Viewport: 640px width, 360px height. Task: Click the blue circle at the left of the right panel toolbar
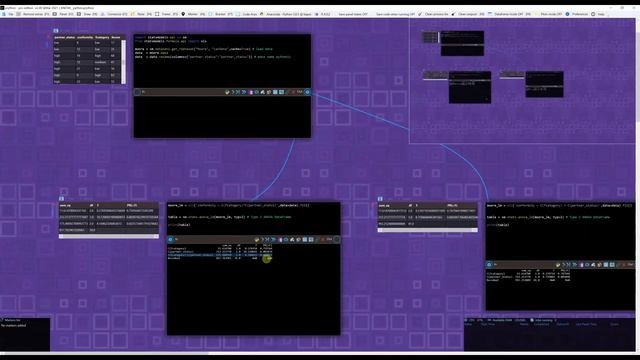[489, 265]
